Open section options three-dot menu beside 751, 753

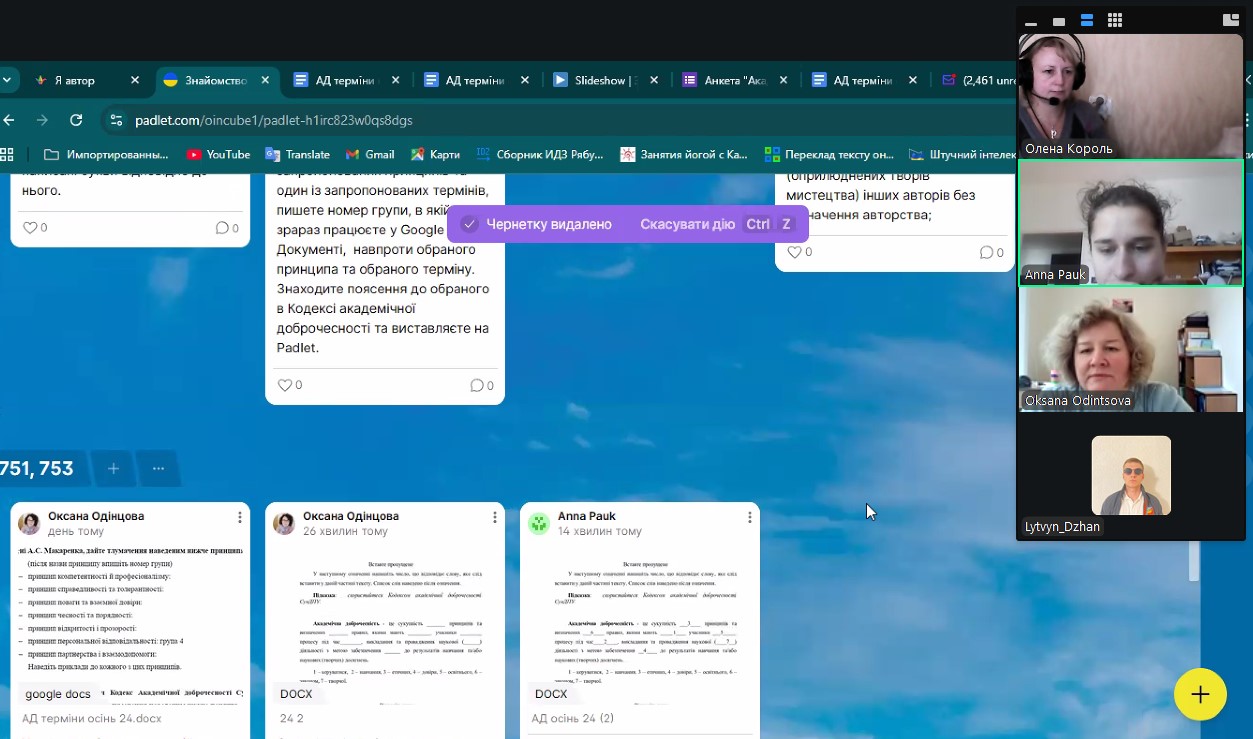[158, 468]
